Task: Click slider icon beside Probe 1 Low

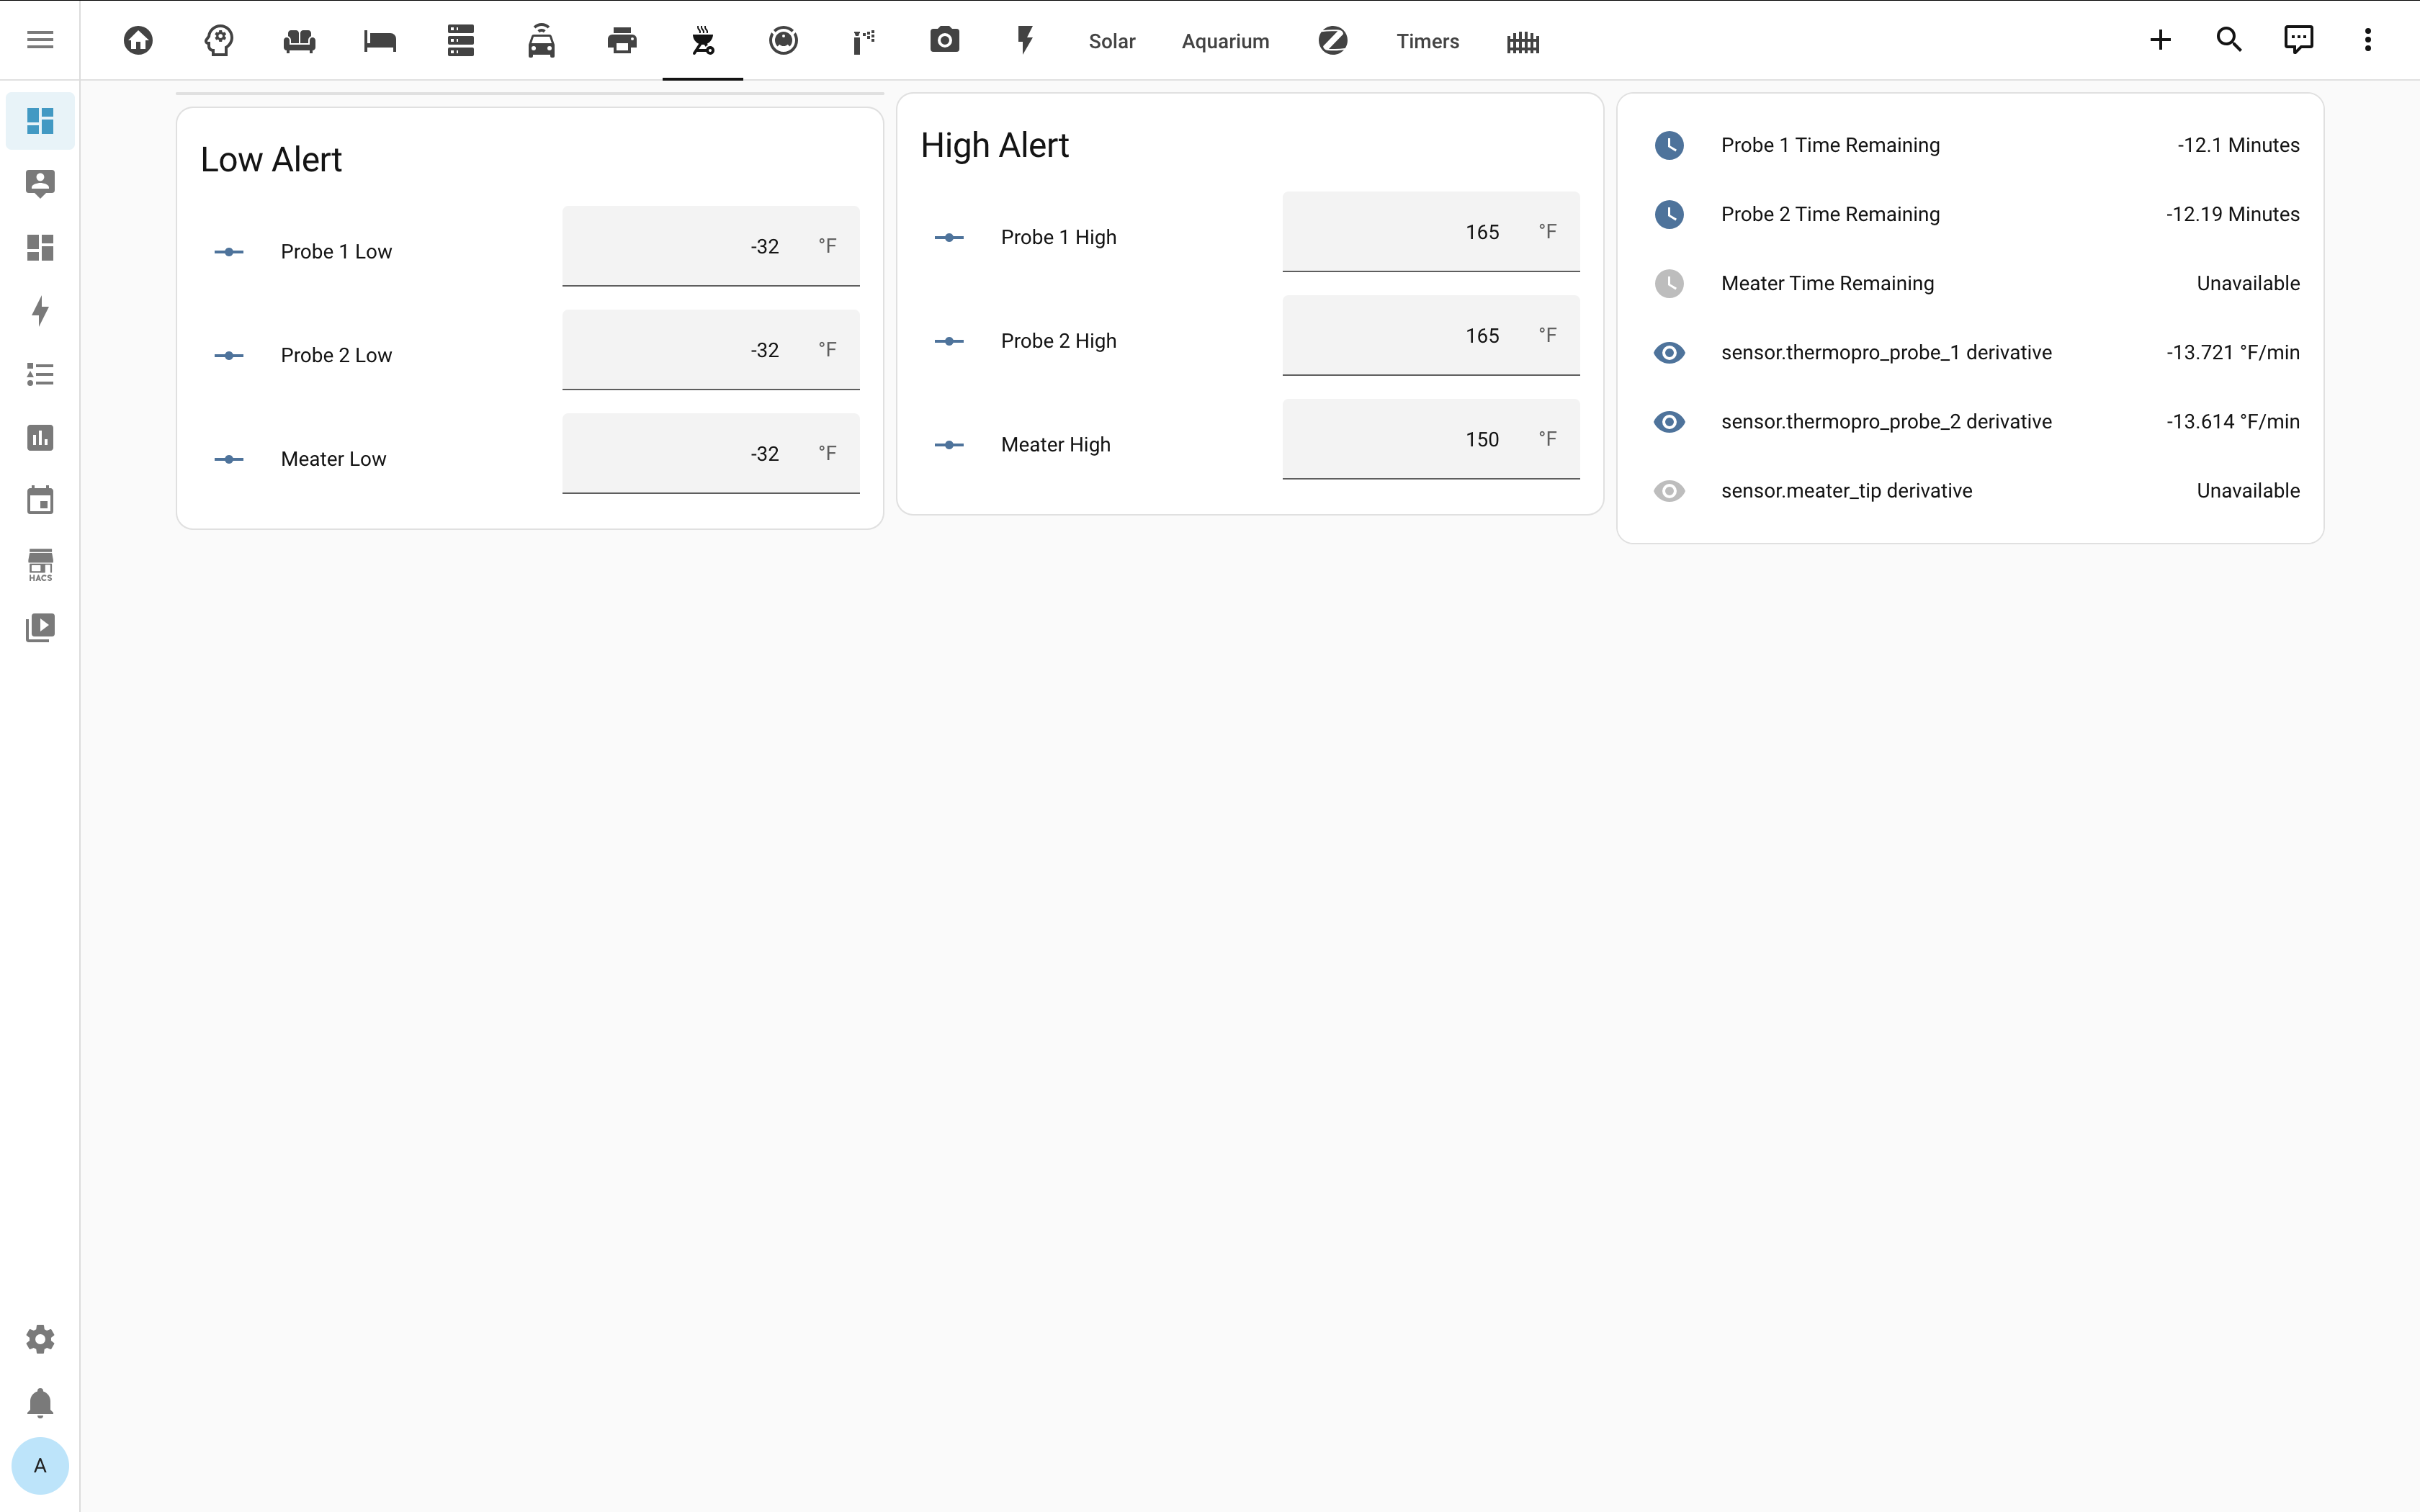Action: pyautogui.click(x=229, y=252)
